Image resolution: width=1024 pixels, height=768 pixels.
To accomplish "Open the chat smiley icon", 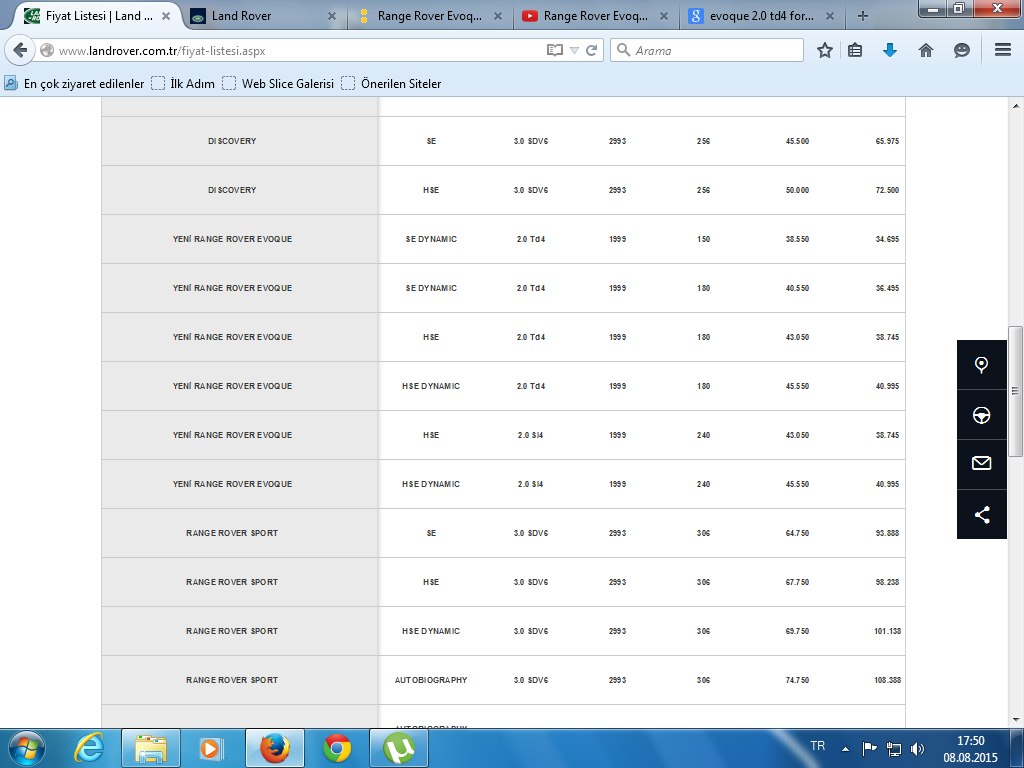I will (961, 50).
